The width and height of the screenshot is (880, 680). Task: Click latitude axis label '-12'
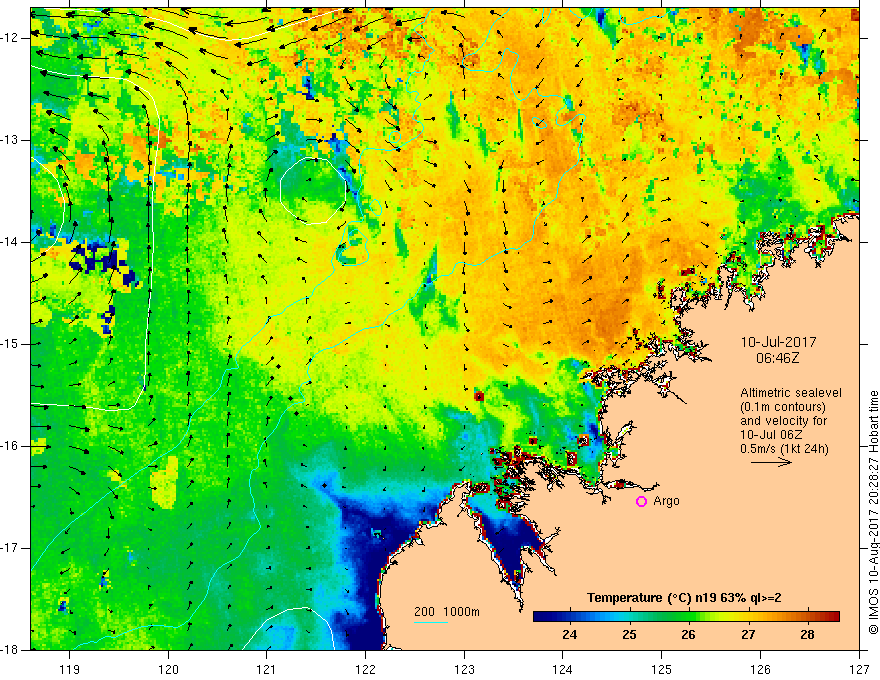pyautogui.click(x=11, y=38)
